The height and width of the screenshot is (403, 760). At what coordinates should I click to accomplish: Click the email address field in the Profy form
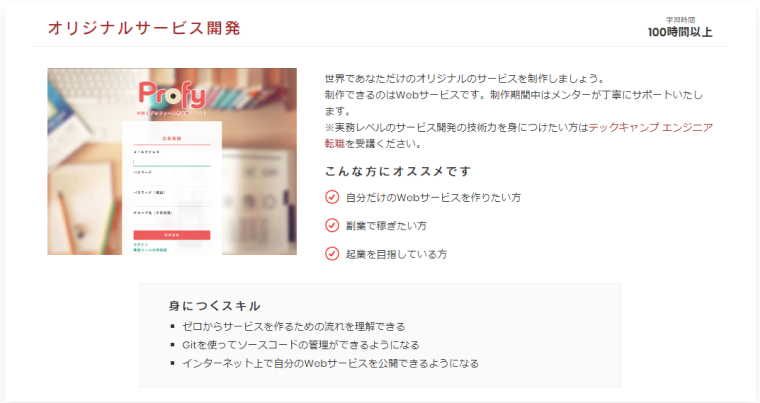[x=172, y=162]
